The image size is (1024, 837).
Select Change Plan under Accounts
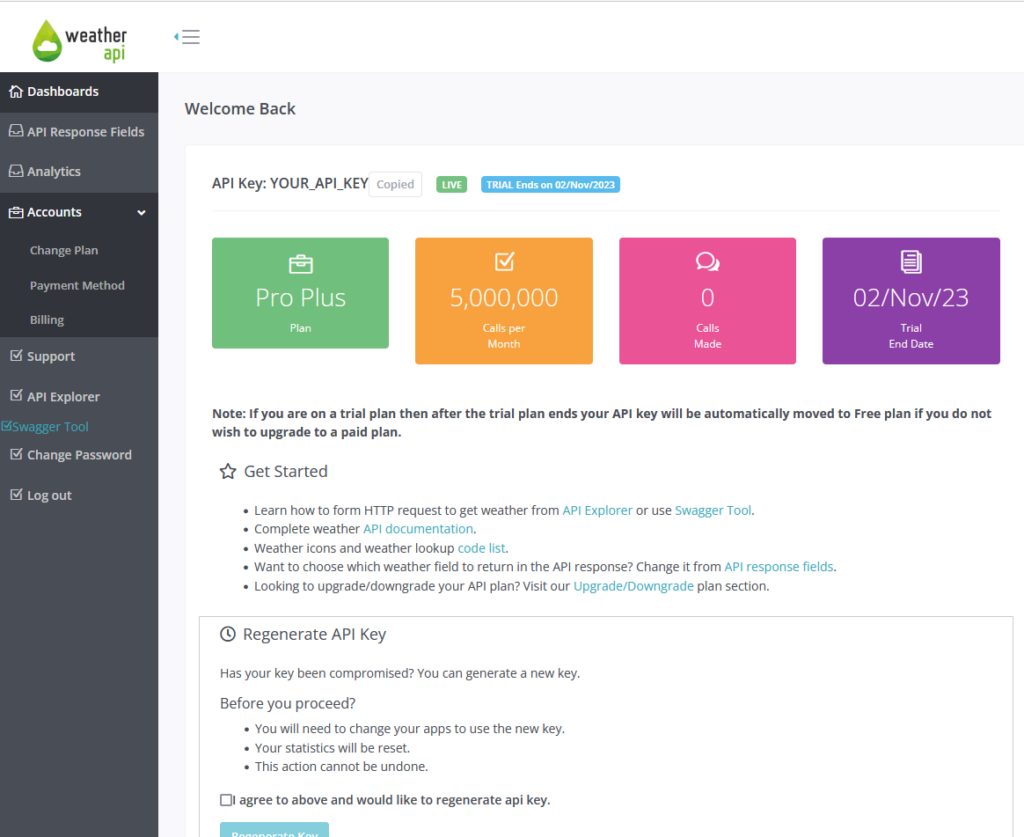64,251
